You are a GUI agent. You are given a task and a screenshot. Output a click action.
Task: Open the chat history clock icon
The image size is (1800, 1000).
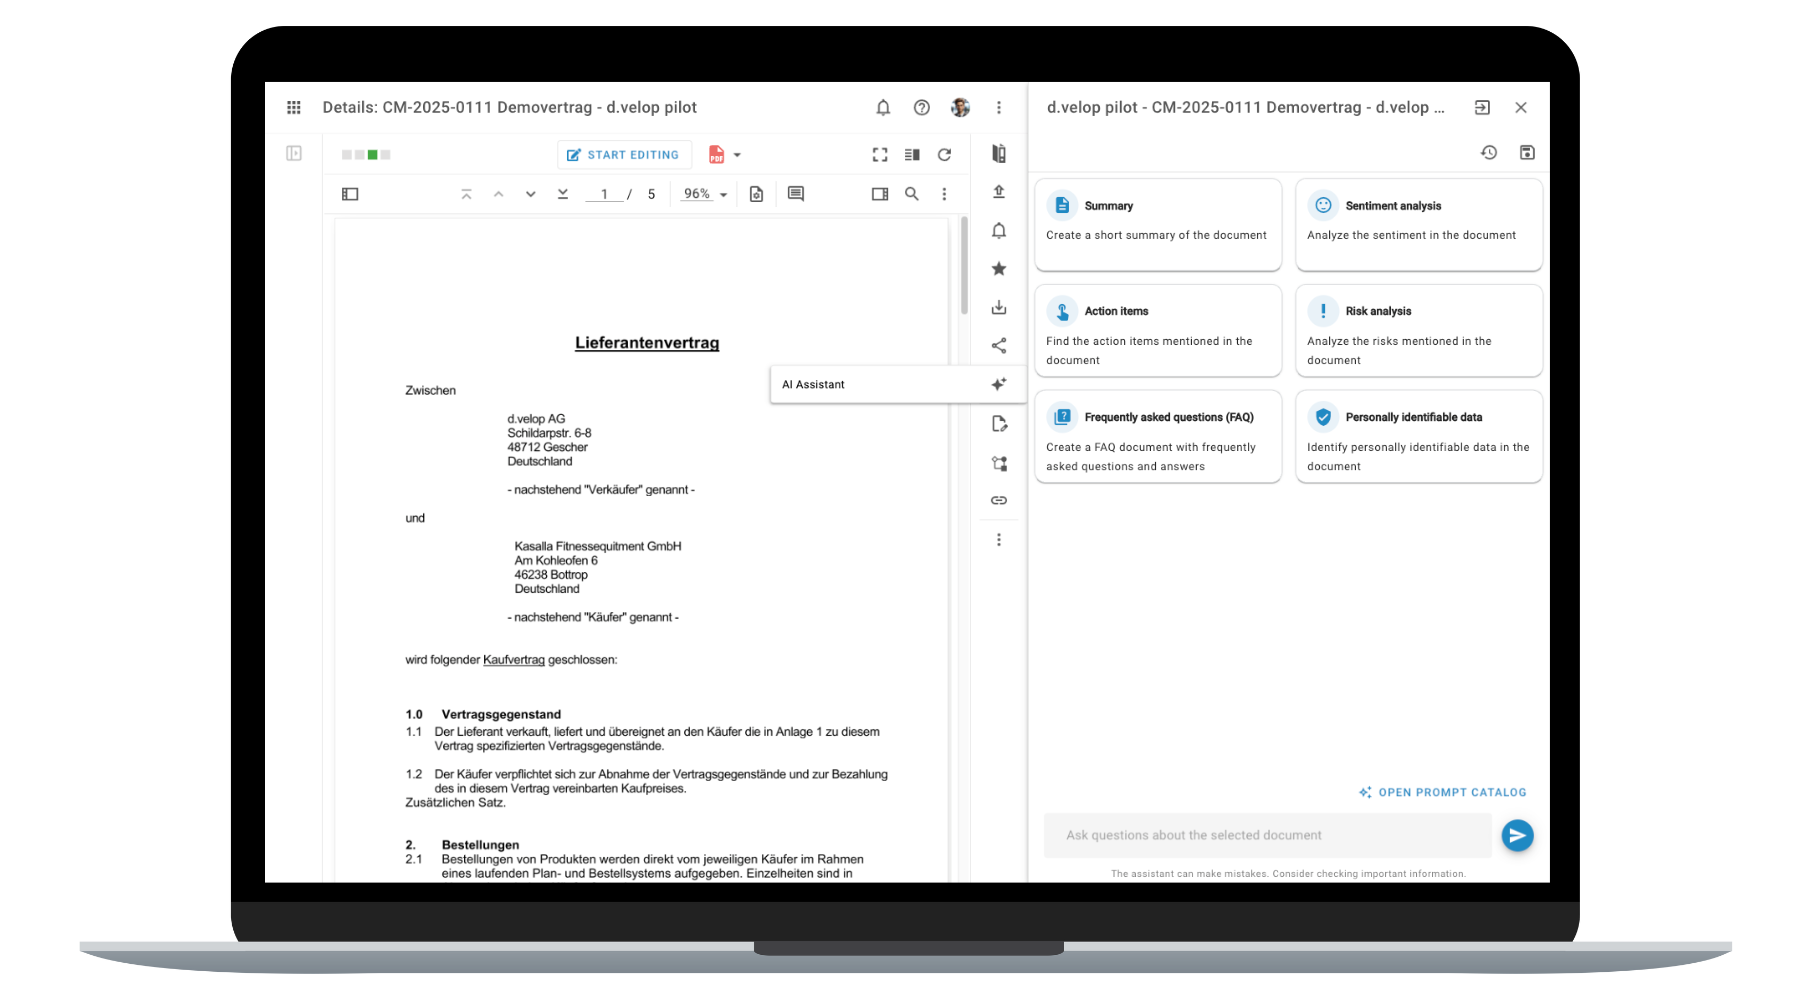pos(1488,153)
